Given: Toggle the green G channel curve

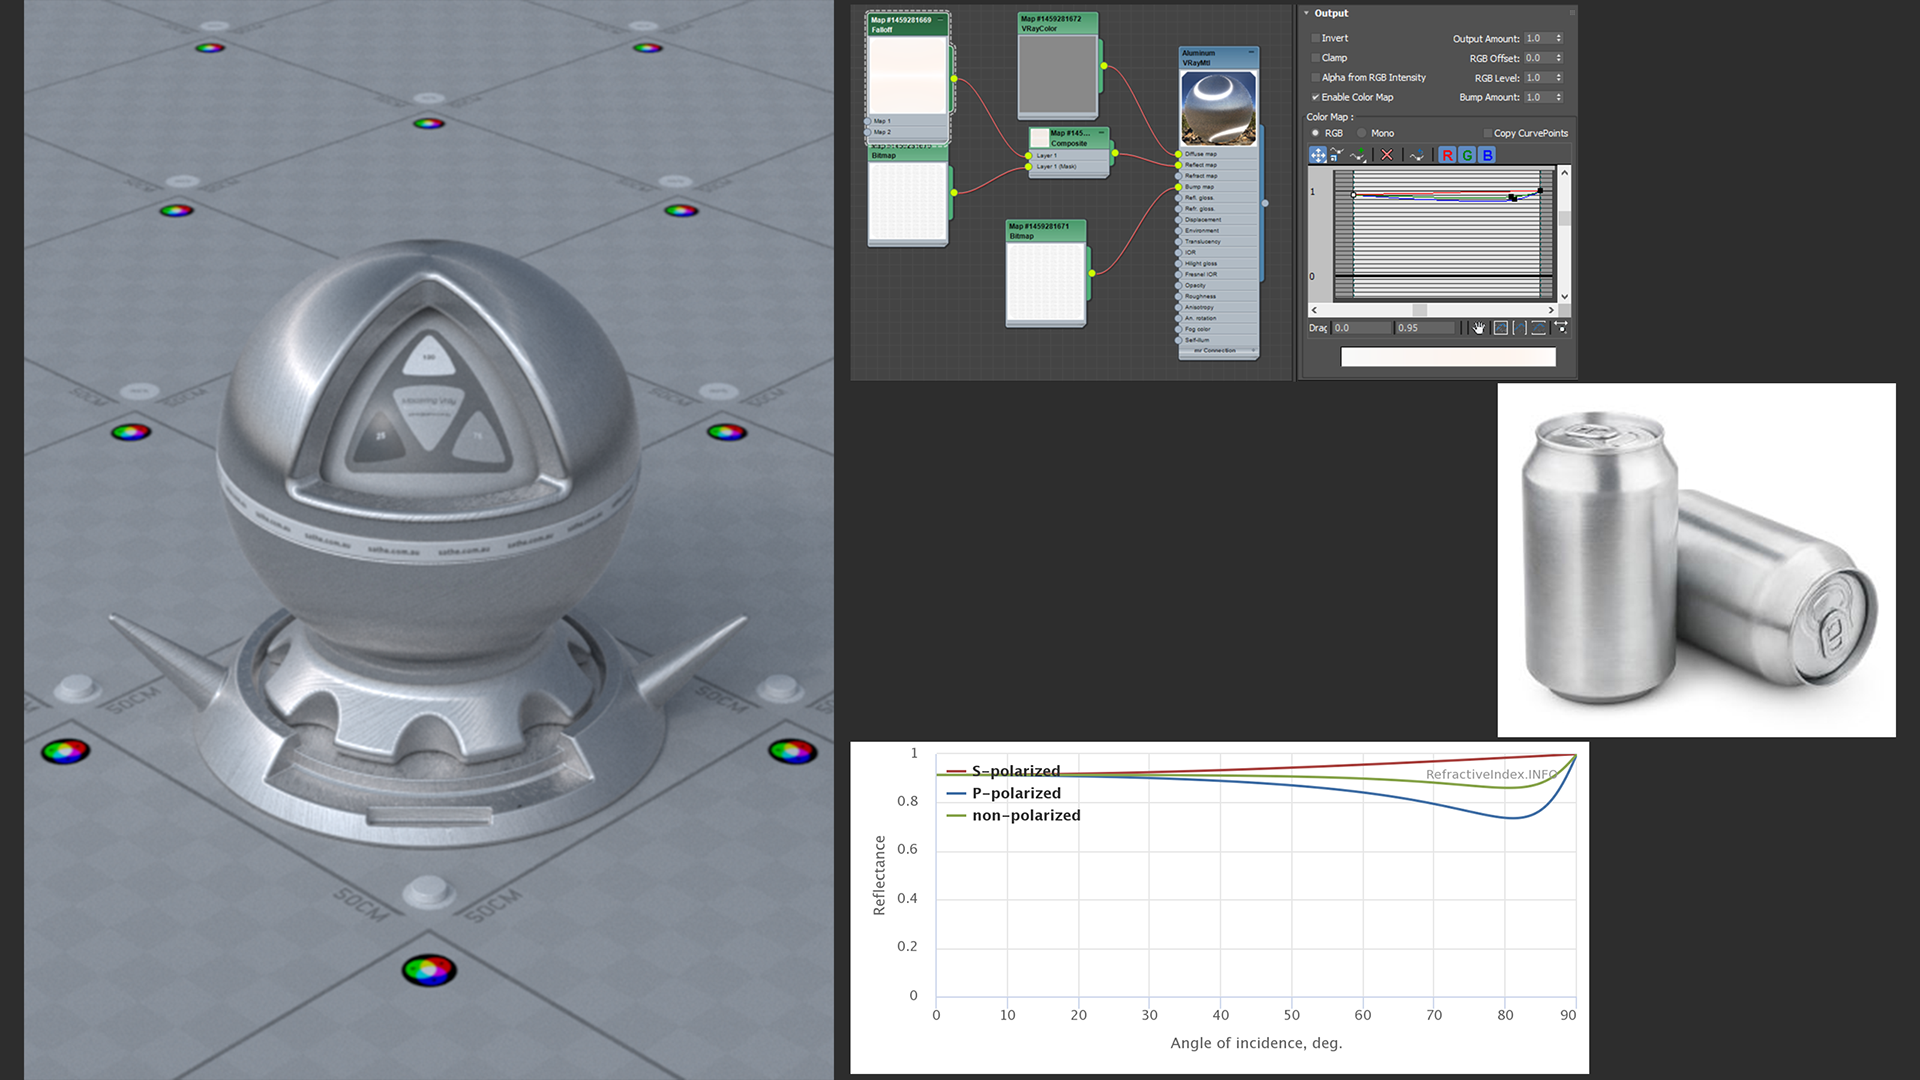Looking at the screenshot, I should (x=1467, y=155).
